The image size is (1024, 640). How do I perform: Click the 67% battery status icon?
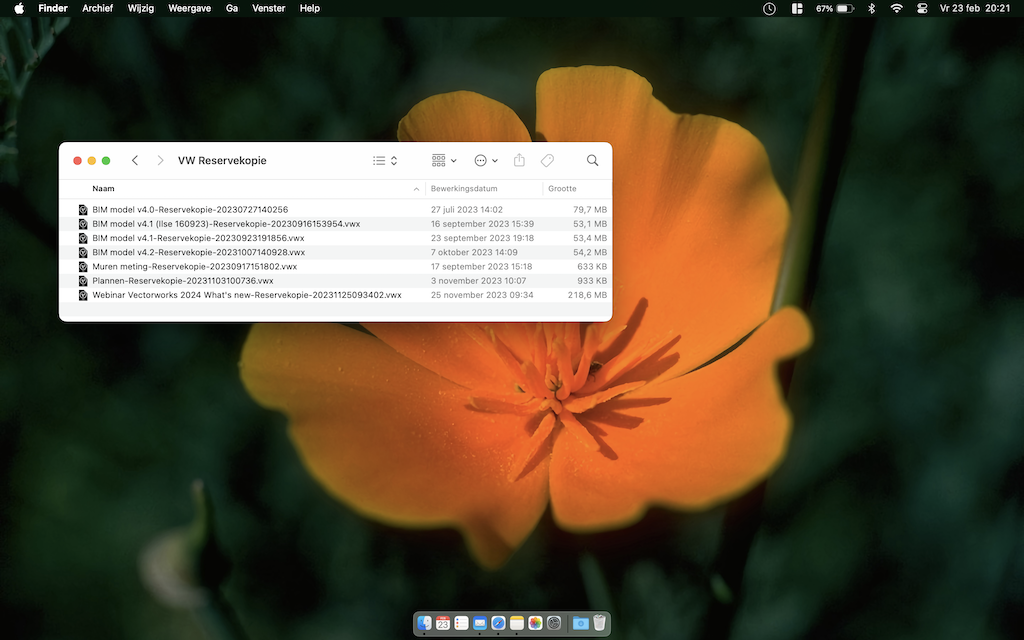(835, 8)
